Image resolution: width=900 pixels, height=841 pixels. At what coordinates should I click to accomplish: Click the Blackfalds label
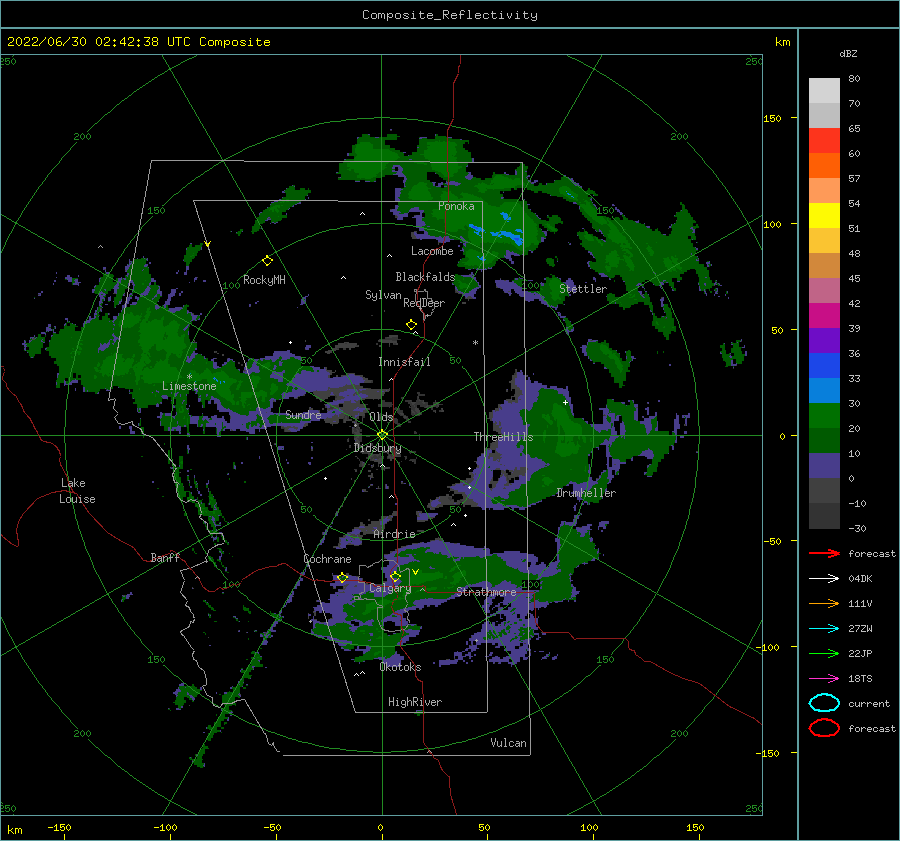click(425, 277)
